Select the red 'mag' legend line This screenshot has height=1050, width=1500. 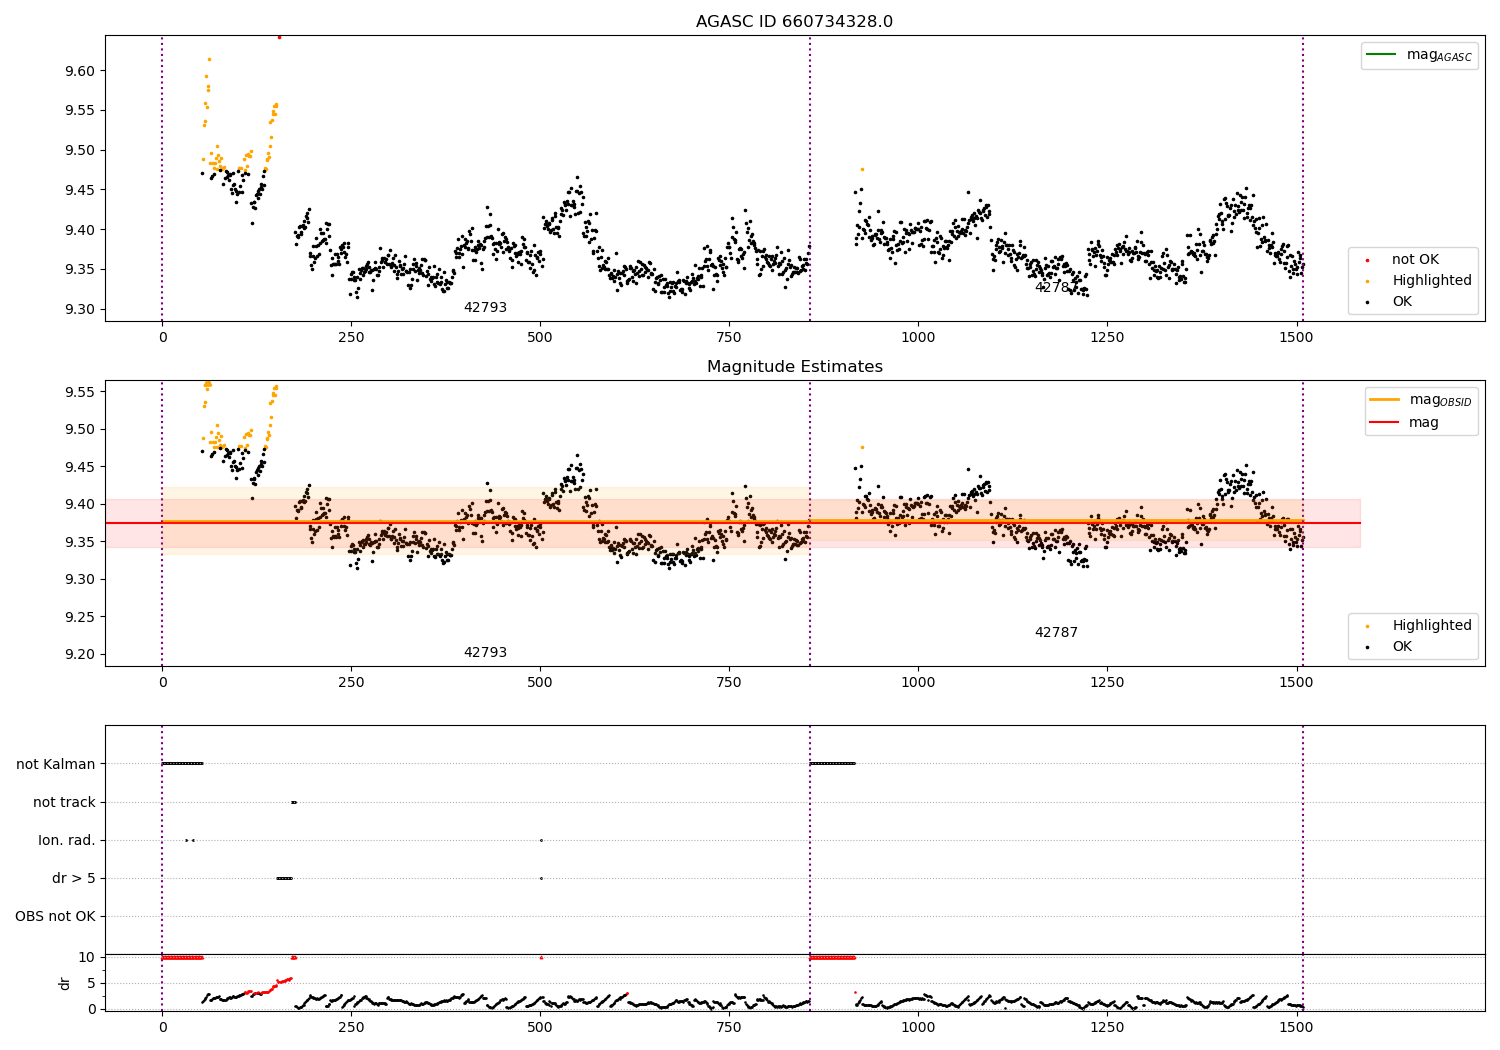pyautogui.click(x=1385, y=423)
